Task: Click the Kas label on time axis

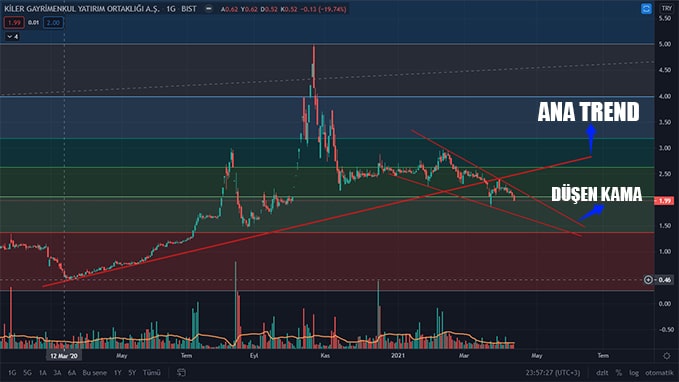Action: point(325,356)
